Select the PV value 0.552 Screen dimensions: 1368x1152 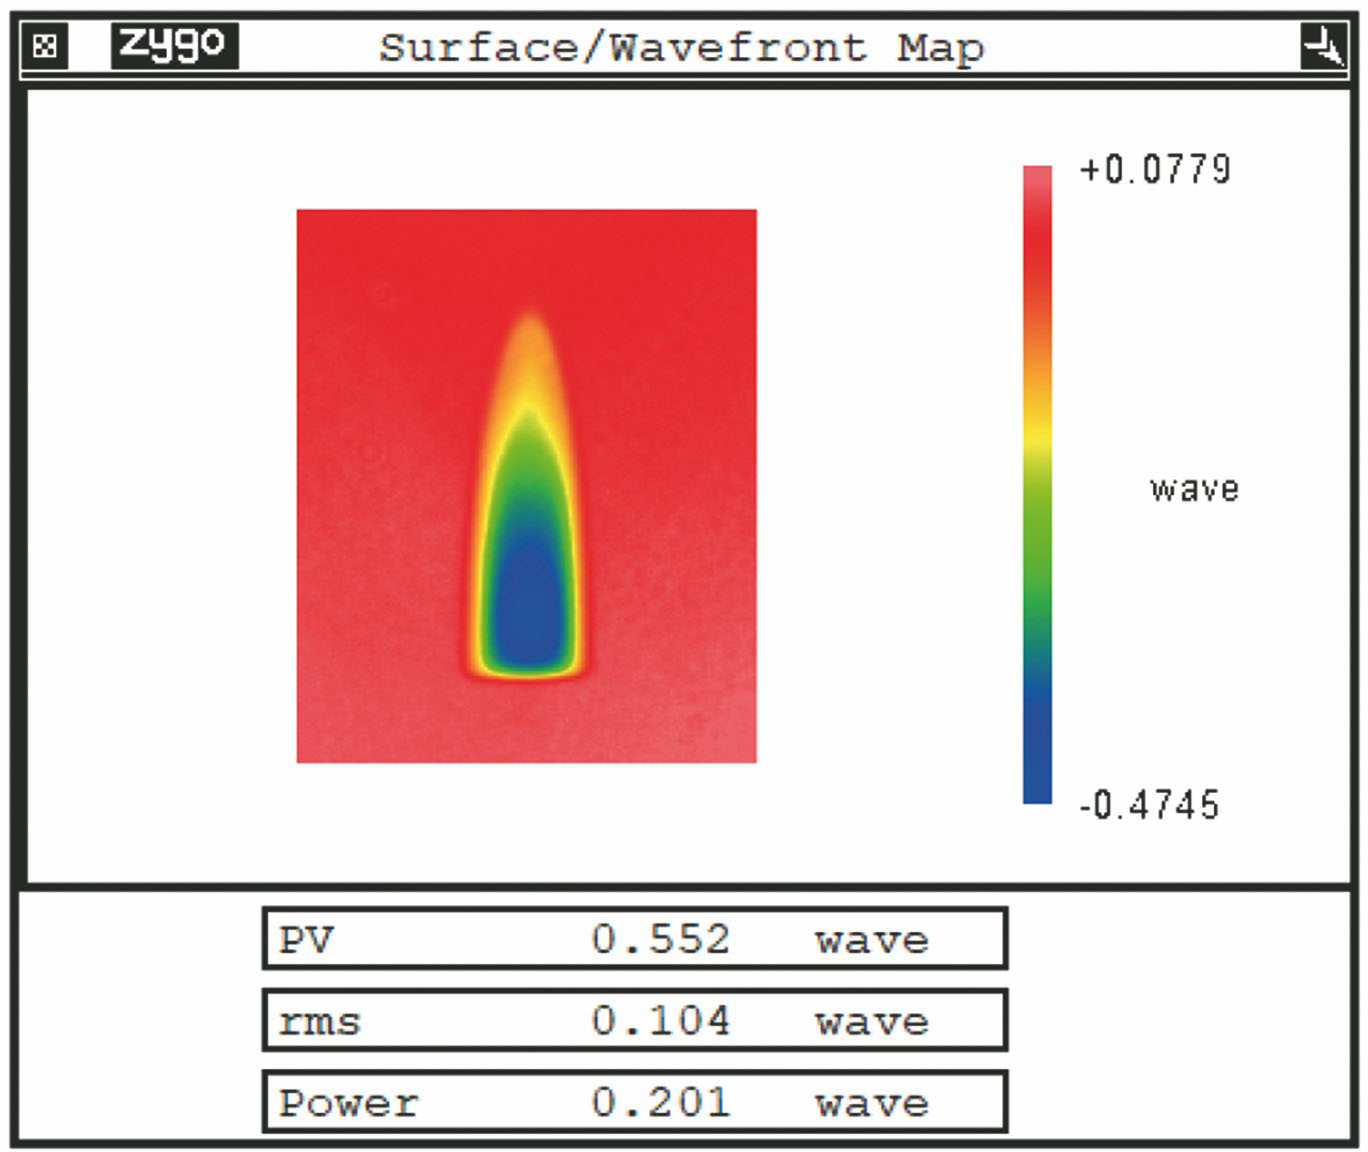661,939
